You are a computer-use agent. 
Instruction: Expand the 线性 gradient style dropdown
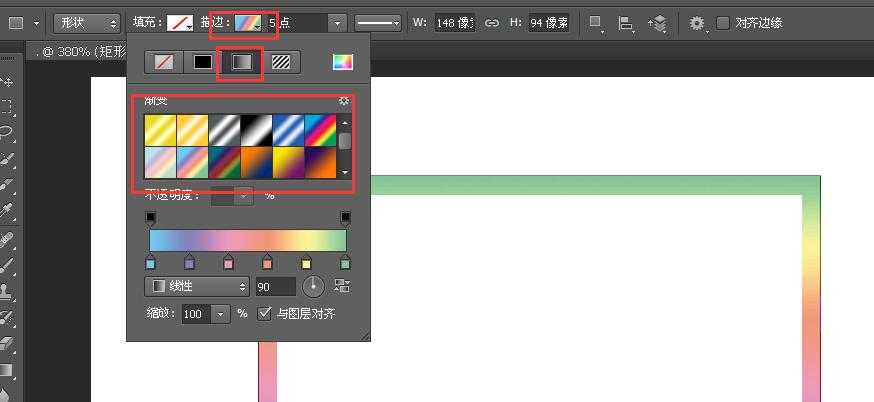[x=197, y=286]
